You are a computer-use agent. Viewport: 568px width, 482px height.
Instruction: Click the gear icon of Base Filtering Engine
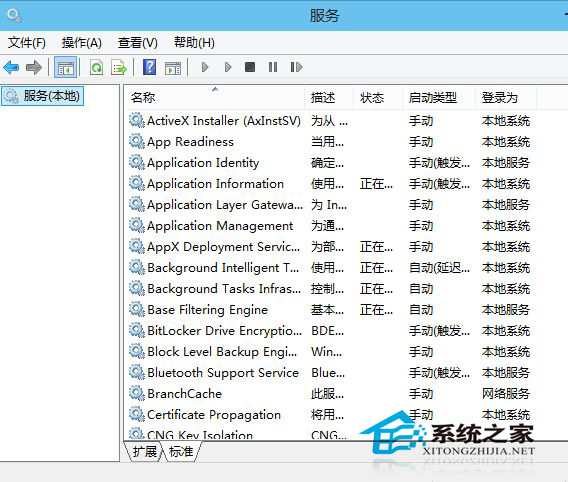pos(137,309)
